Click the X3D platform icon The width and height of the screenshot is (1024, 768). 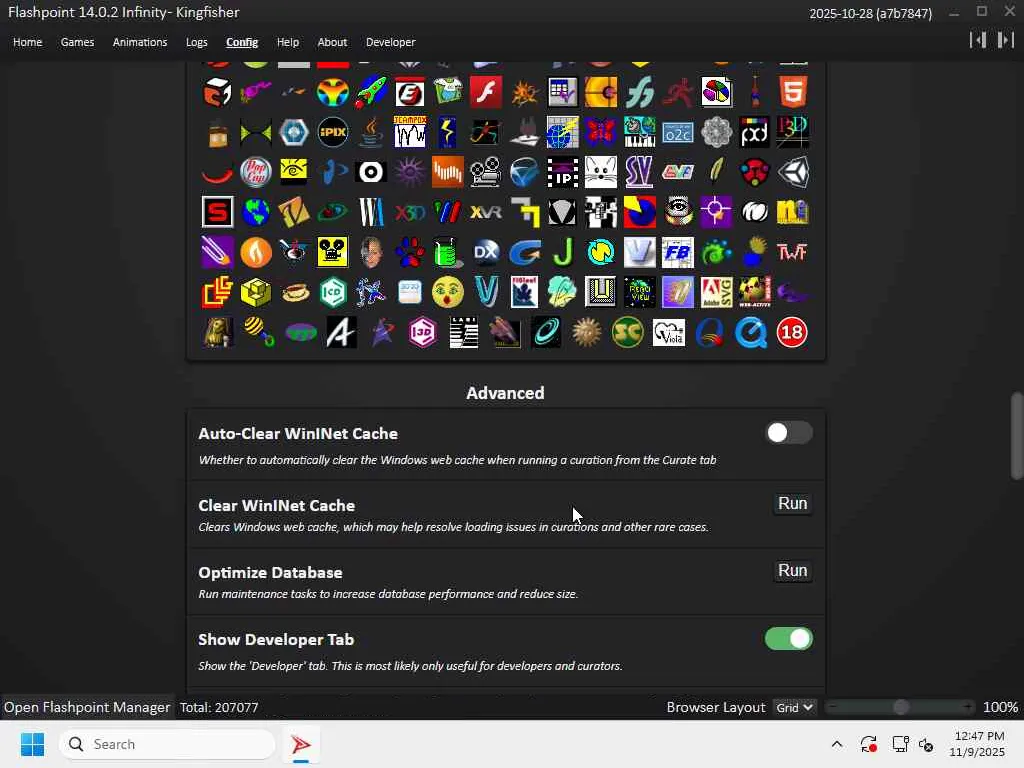pyautogui.click(x=409, y=212)
